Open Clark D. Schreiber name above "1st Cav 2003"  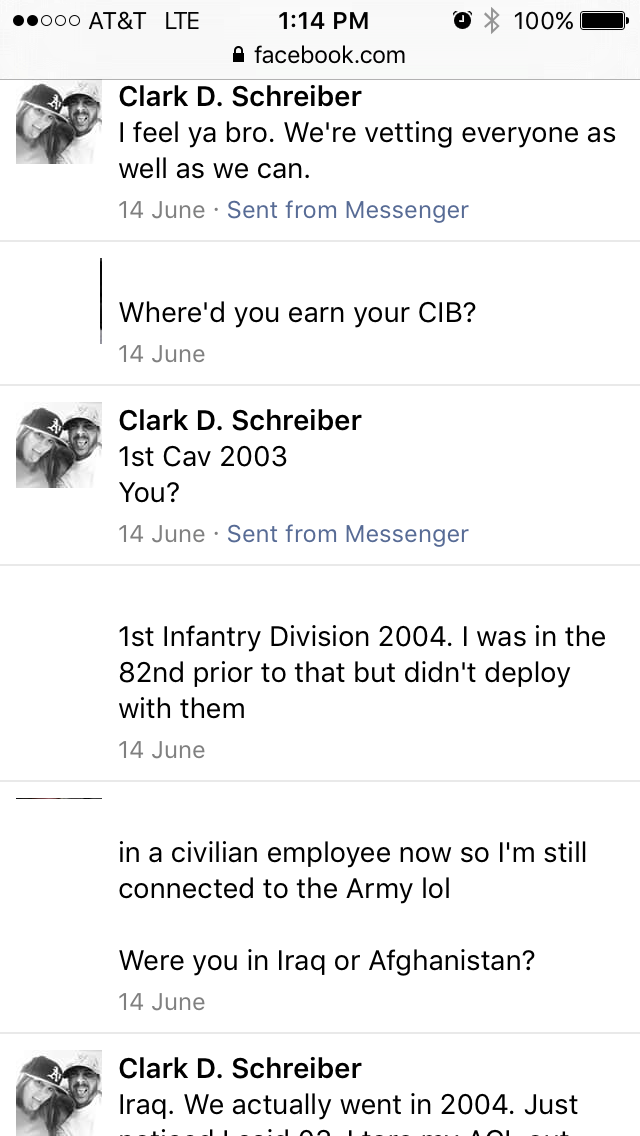click(x=240, y=420)
